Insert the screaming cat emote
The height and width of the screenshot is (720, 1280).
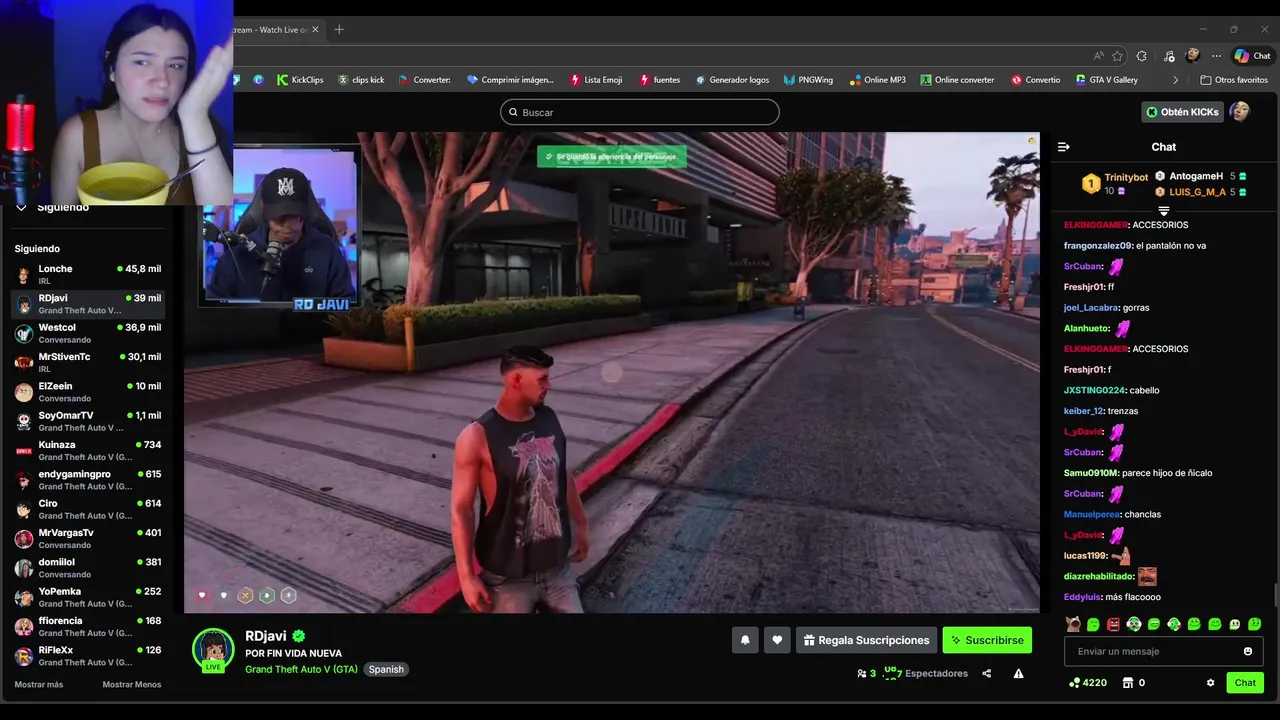[x=1073, y=624]
